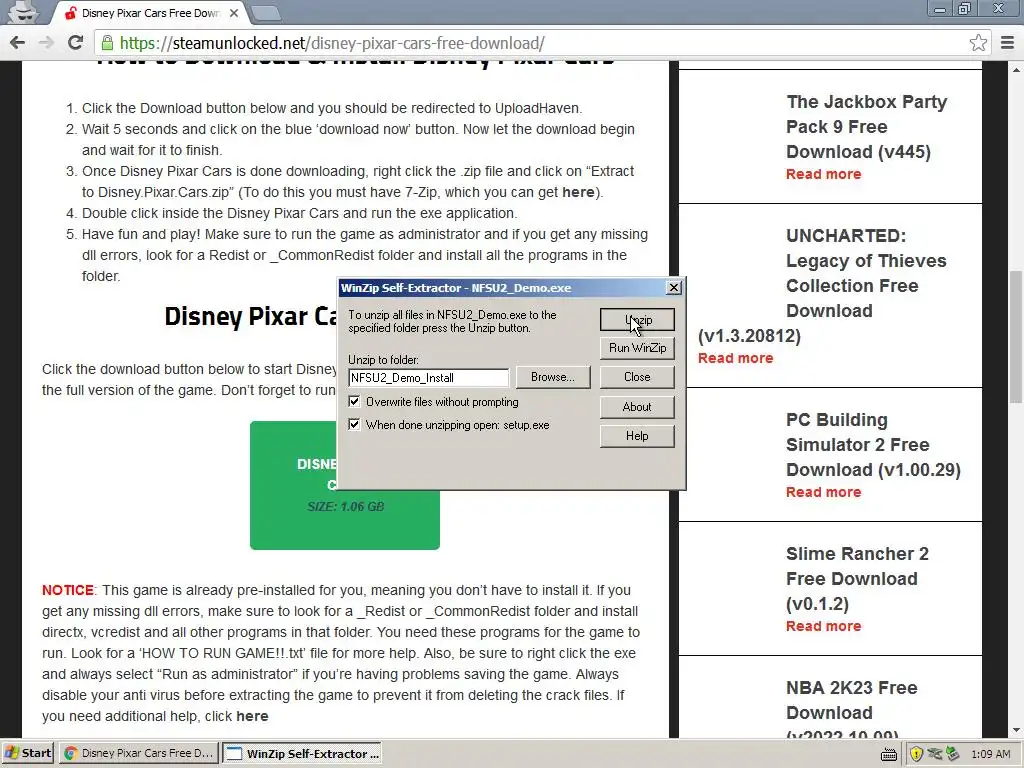The image size is (1024, 768).
Task: Click the taskbar clock showing 1:09 AM
Action: point(990,754)
